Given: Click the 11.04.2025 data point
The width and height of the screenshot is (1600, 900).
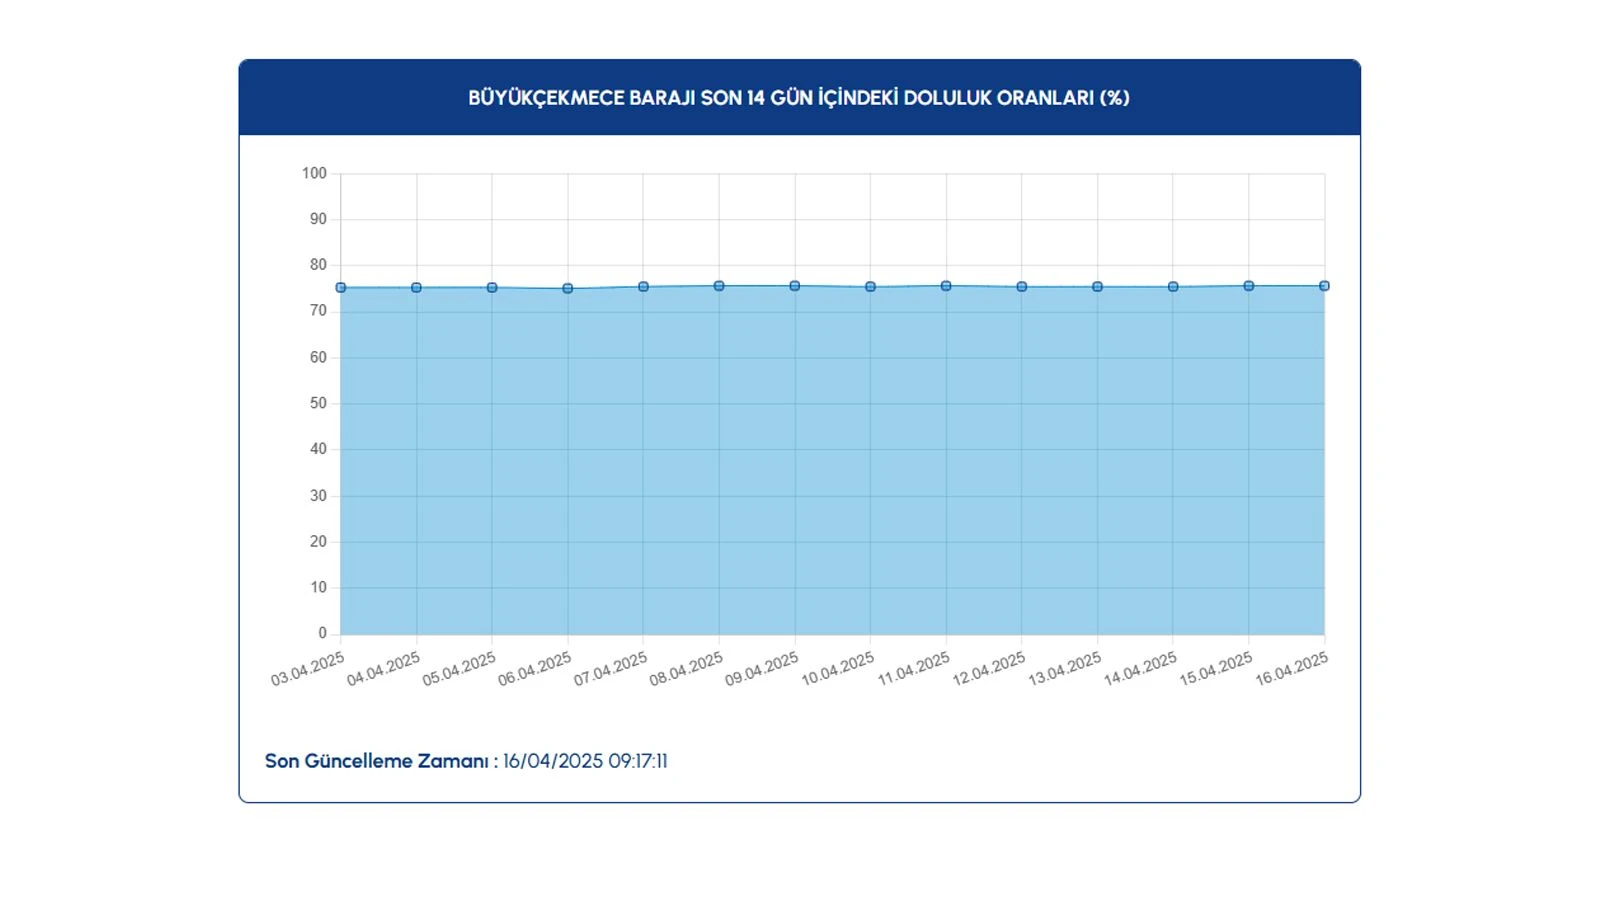Looking at the screenshot, I should 946,286.
